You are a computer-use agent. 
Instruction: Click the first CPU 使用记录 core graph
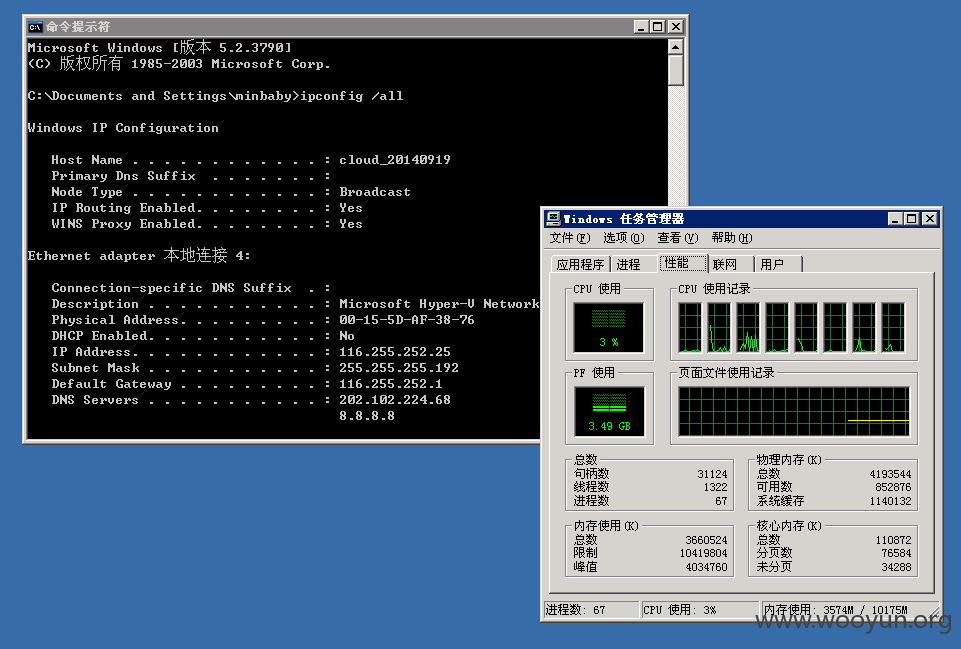tap(689, 327)
